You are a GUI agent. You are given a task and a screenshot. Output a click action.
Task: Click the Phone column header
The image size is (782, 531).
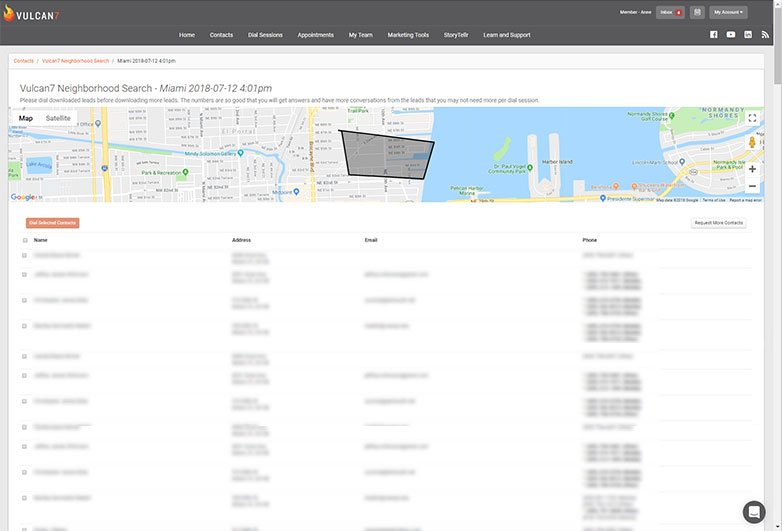pyautogui.click(x=589, y=240)
